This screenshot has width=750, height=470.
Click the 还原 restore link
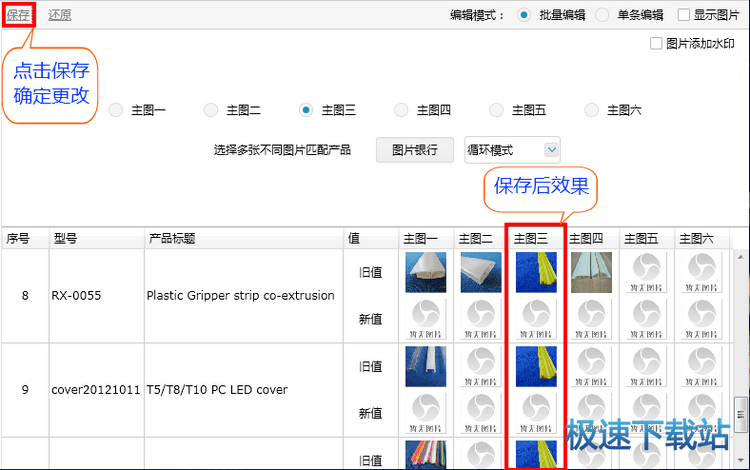pos(60,15)
